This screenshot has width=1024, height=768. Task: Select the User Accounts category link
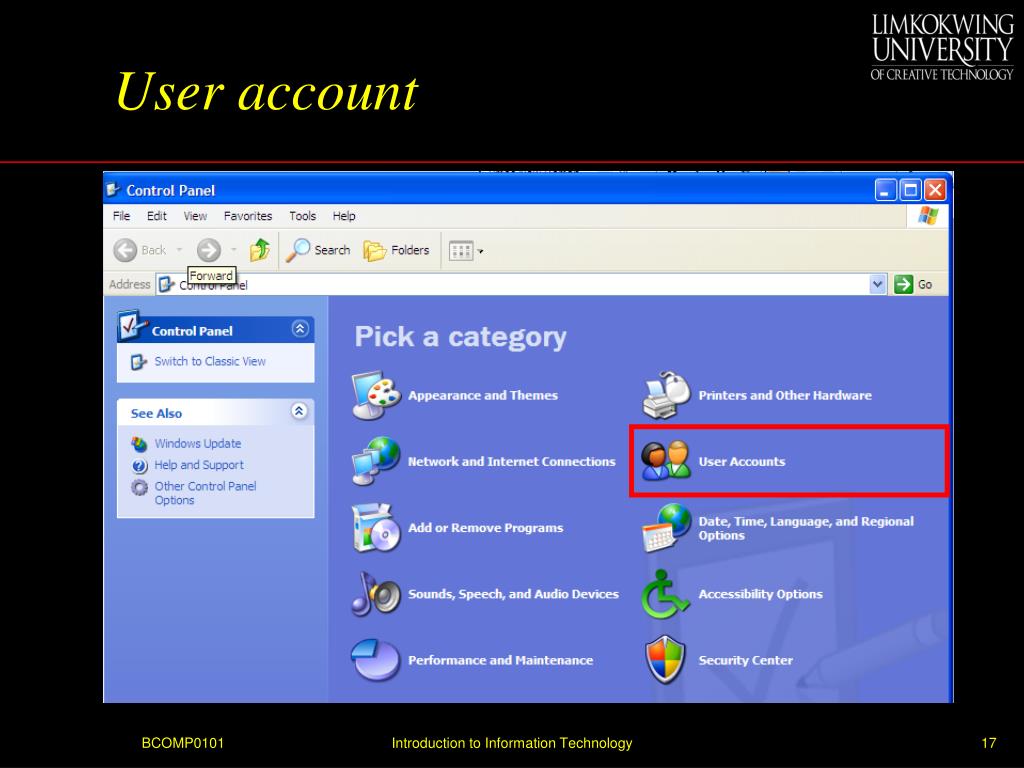pyautogui.click(x=742, y=462)
